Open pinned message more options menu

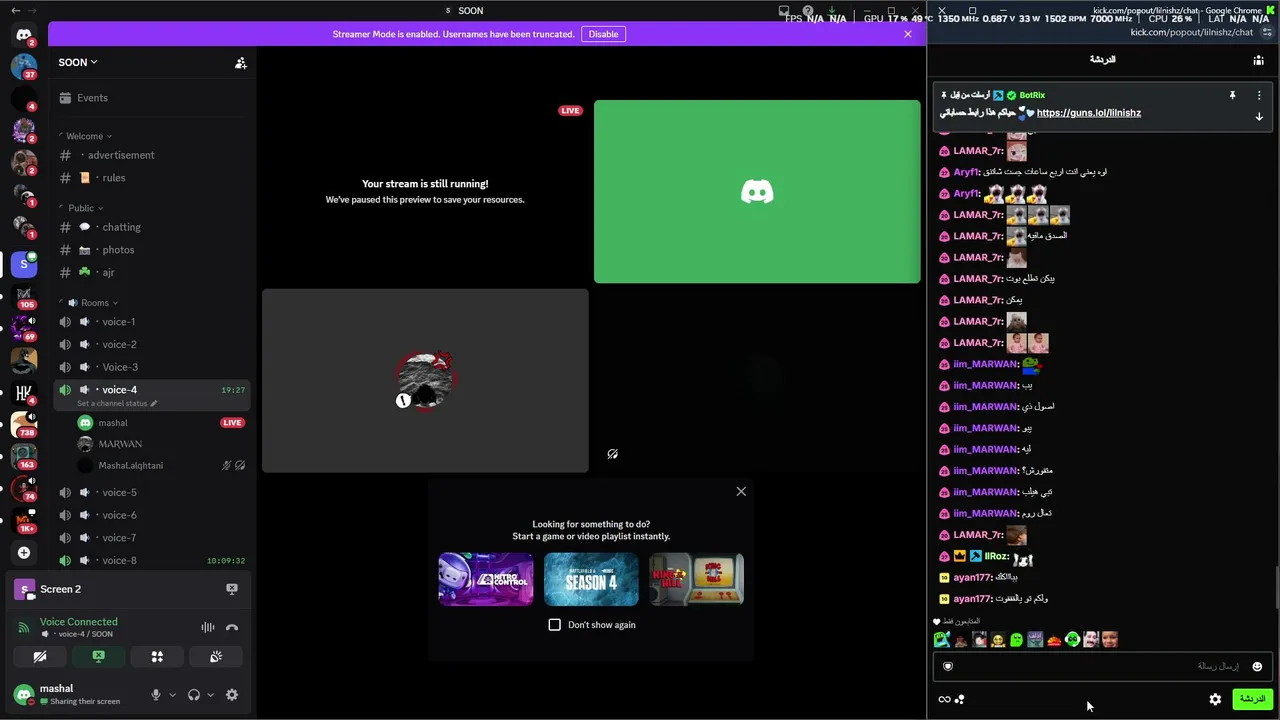pos(1259,95)
